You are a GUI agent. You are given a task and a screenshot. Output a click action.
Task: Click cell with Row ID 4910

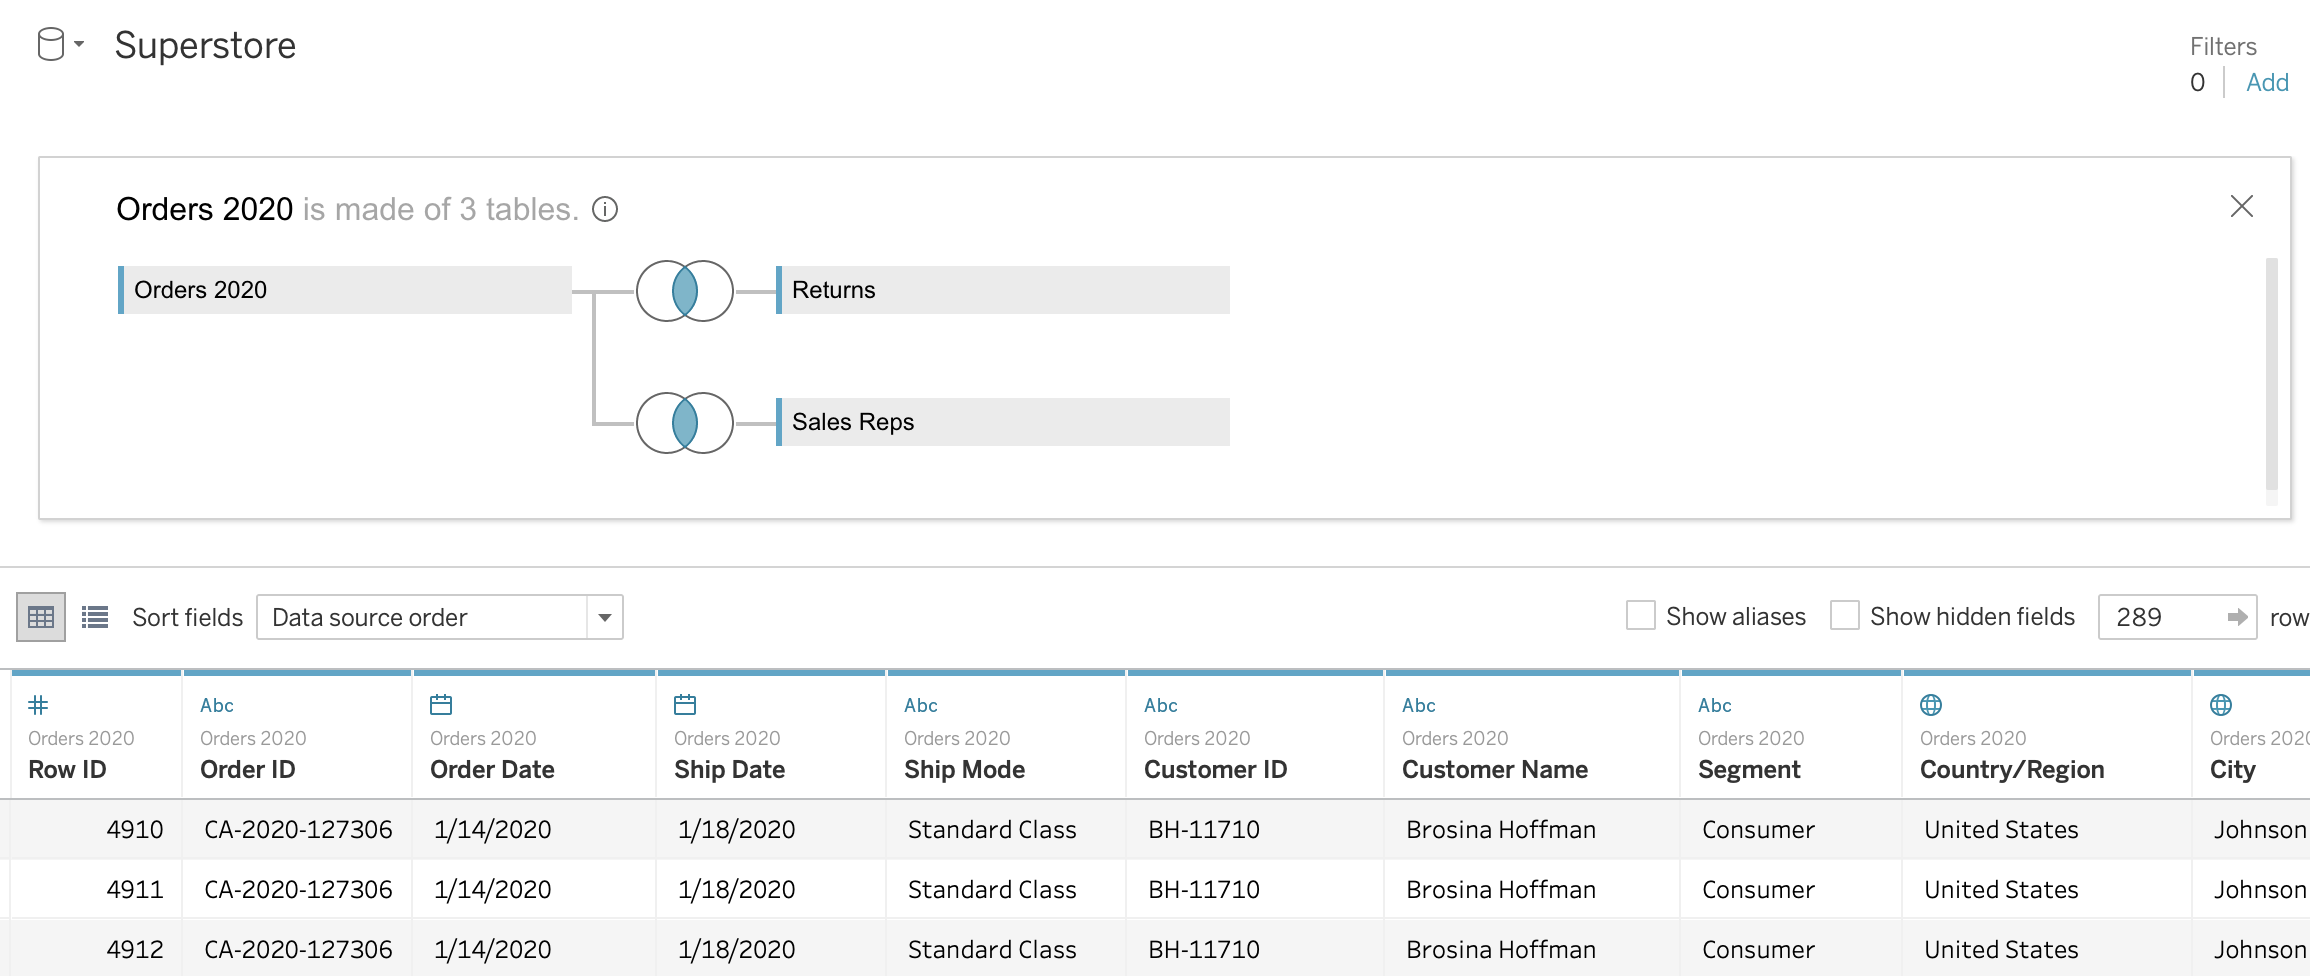click(x=96, y=829)
